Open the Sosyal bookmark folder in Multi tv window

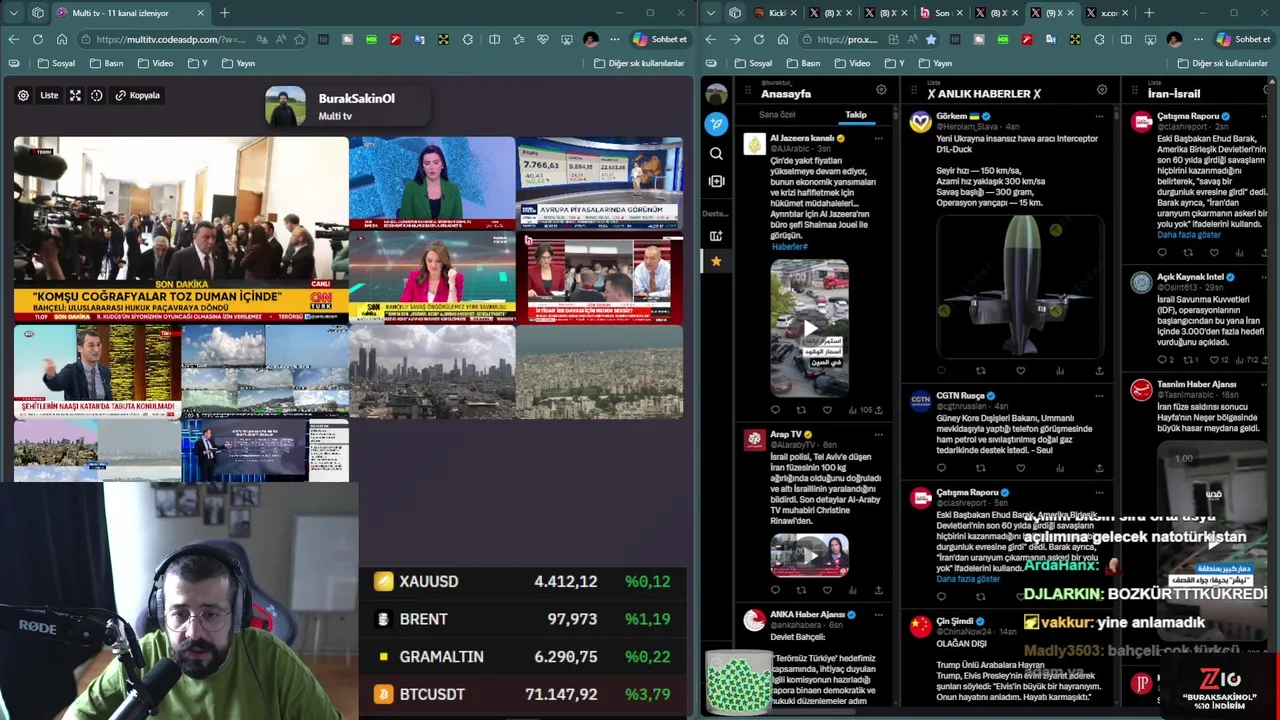click(x=56, y=63)
